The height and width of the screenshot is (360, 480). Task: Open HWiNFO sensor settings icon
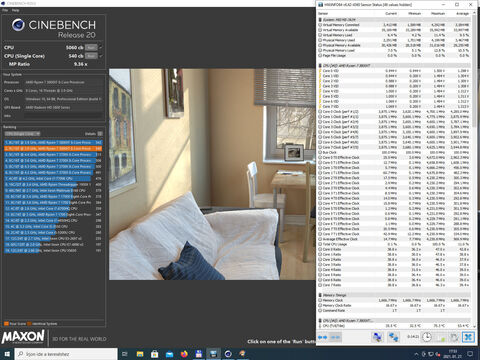454,337
